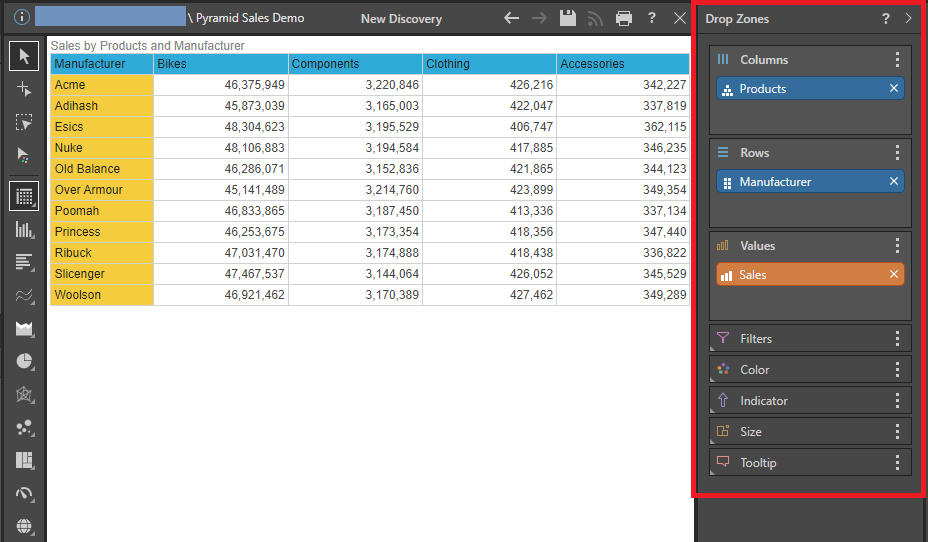Open Drop Zones help question mark

[x=886, y=18]
